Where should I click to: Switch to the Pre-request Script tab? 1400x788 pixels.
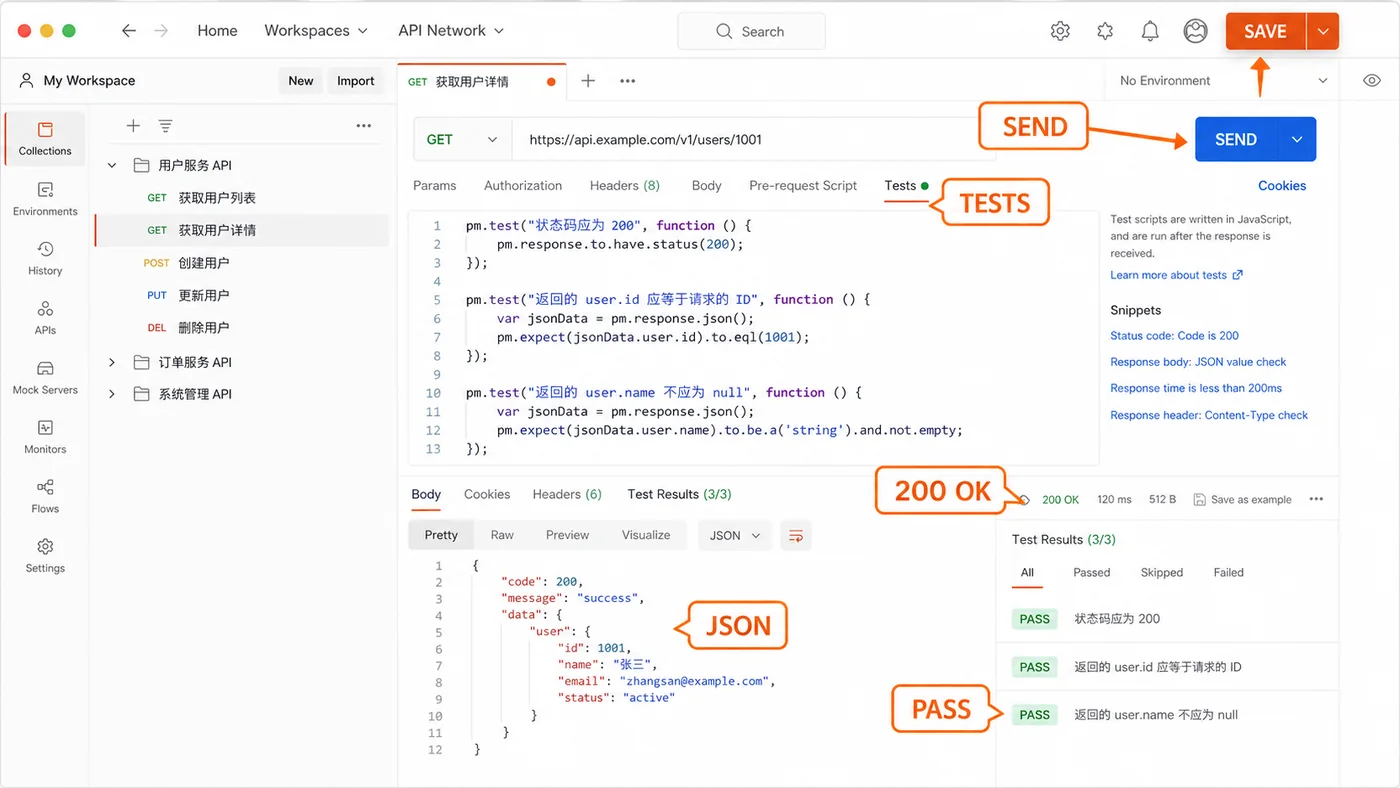pyautogui.click(x=803, y=186)
